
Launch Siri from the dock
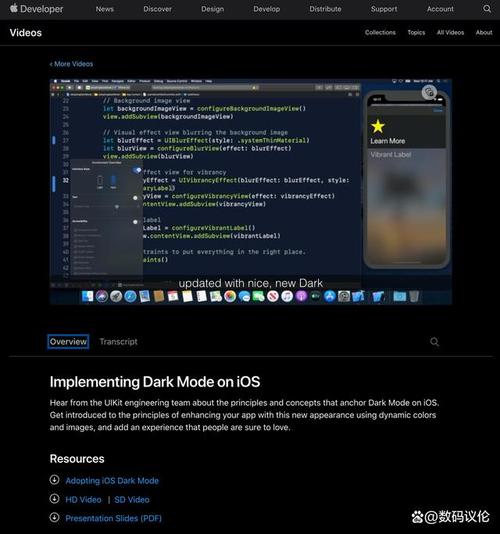102,296
